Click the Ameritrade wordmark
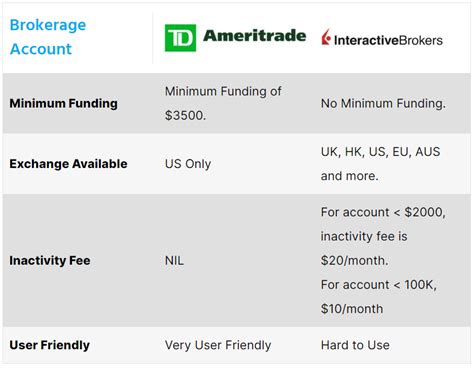This screenshot has height=368, width=474. point(255,36)
